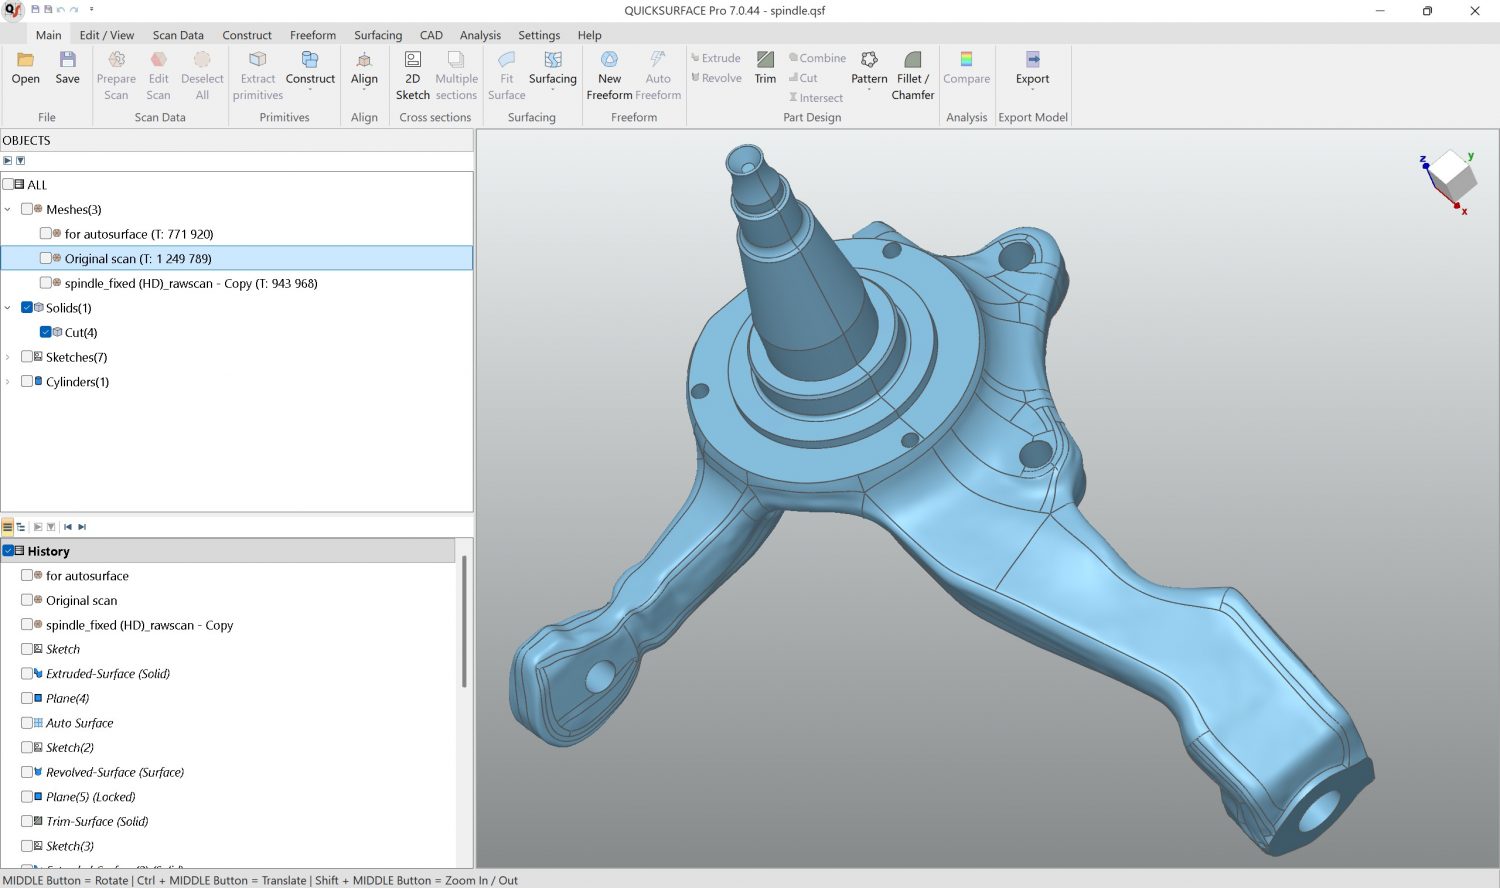This screenshot has width=1500, height=888.
Task: Uncheck the Cut(4) solid visibility checkbox
Action: 46,332
